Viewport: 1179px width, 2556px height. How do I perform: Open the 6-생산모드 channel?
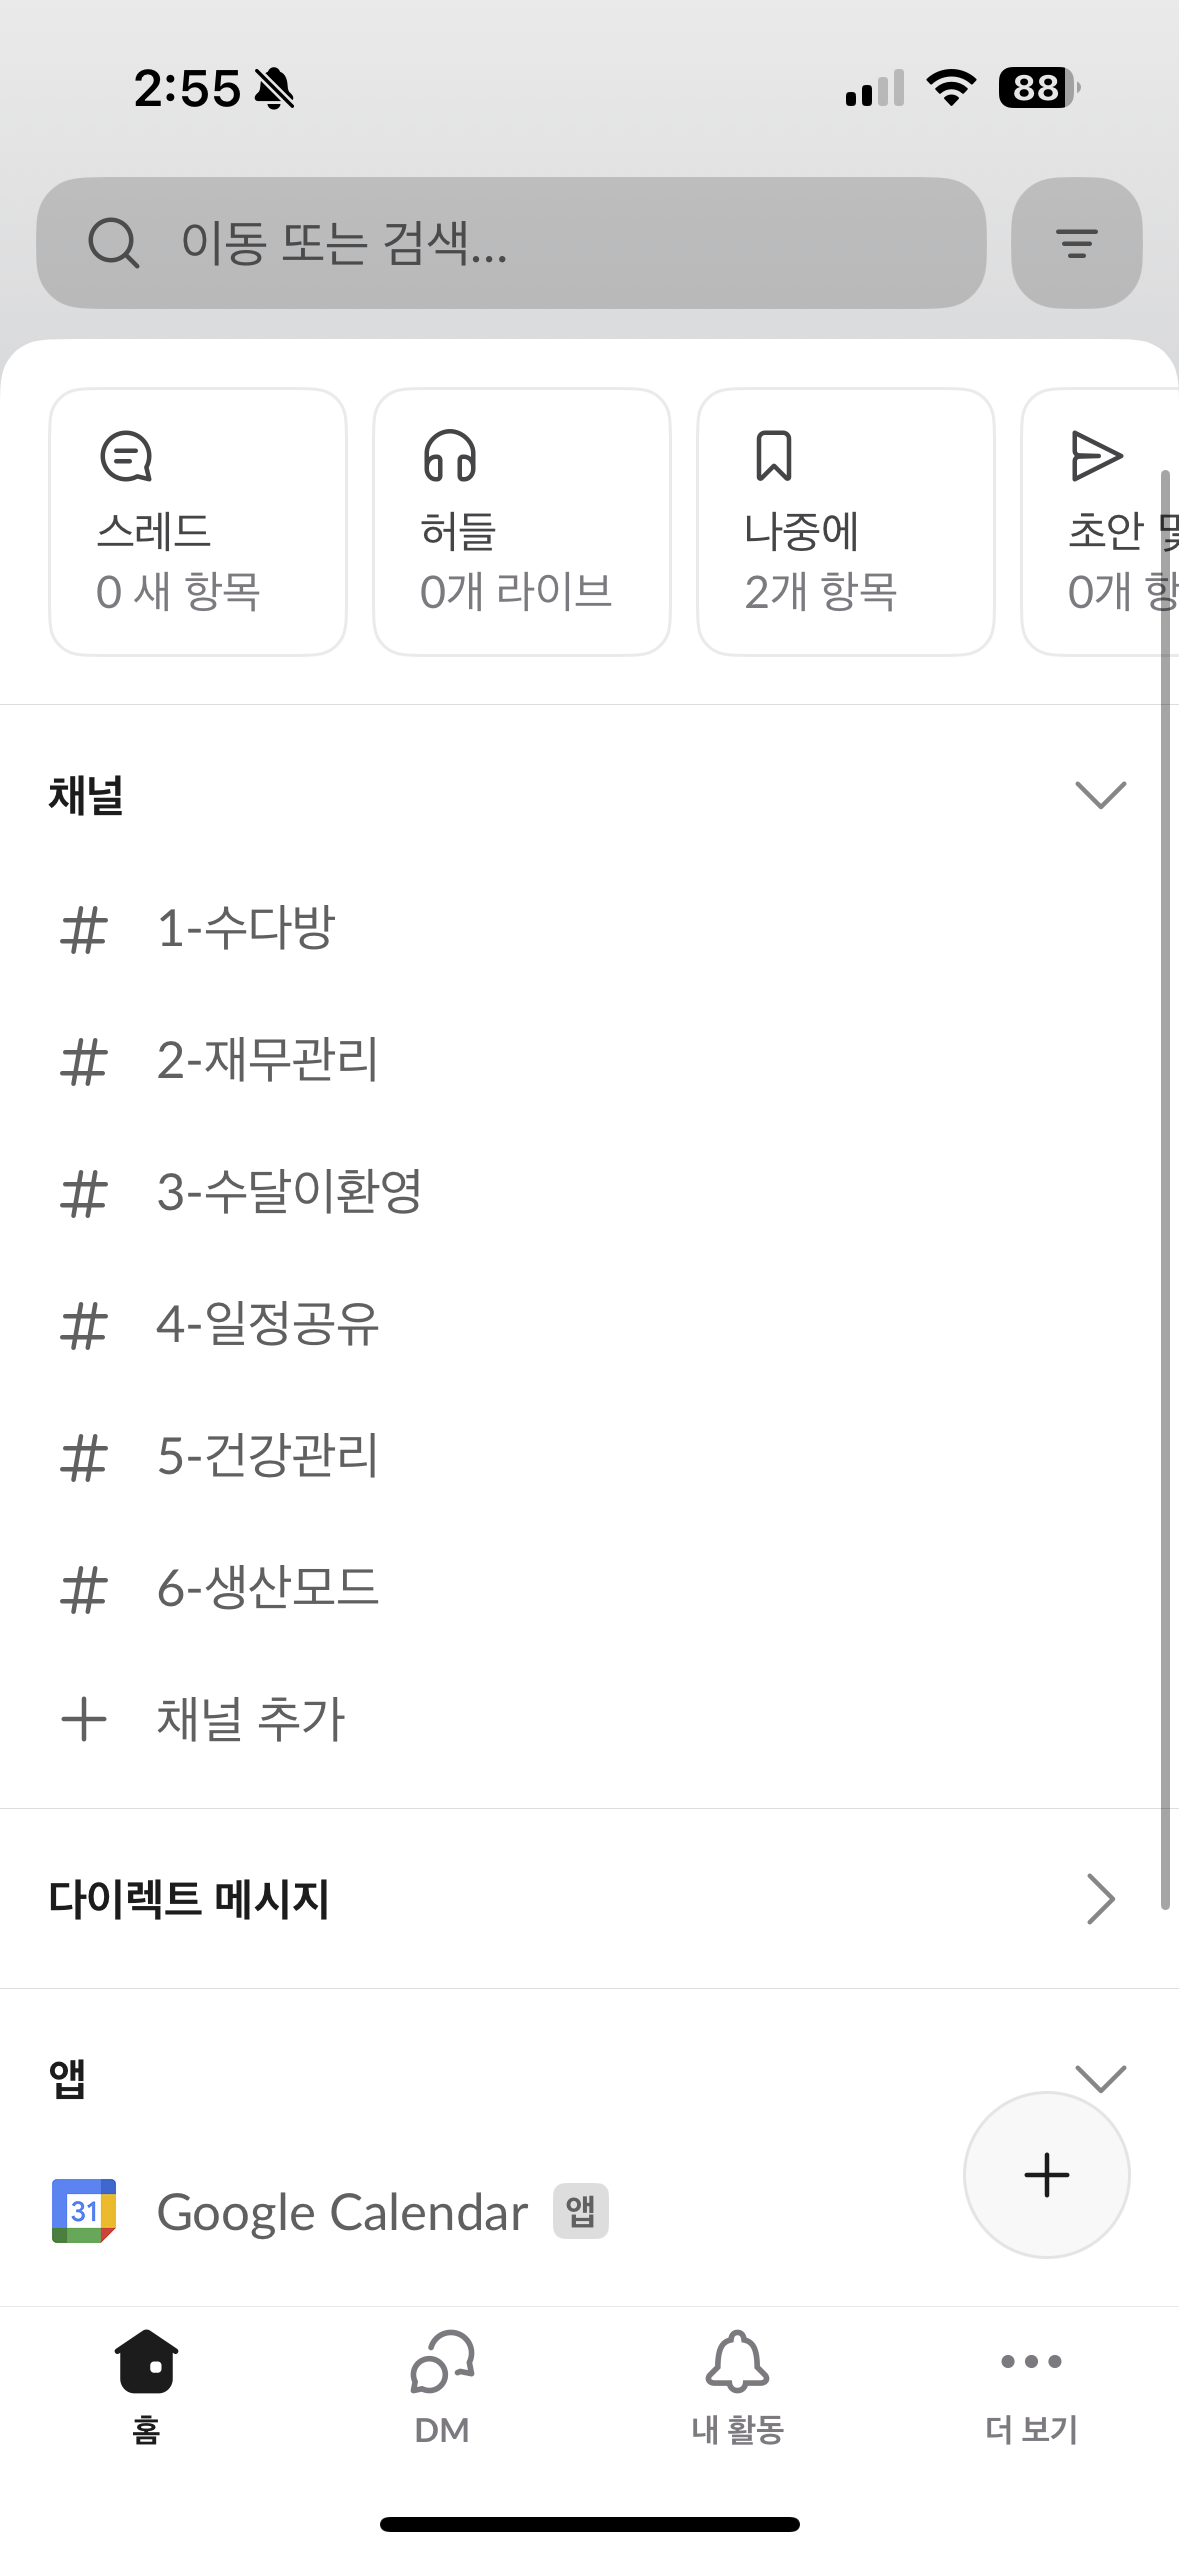click(267, 1588)
